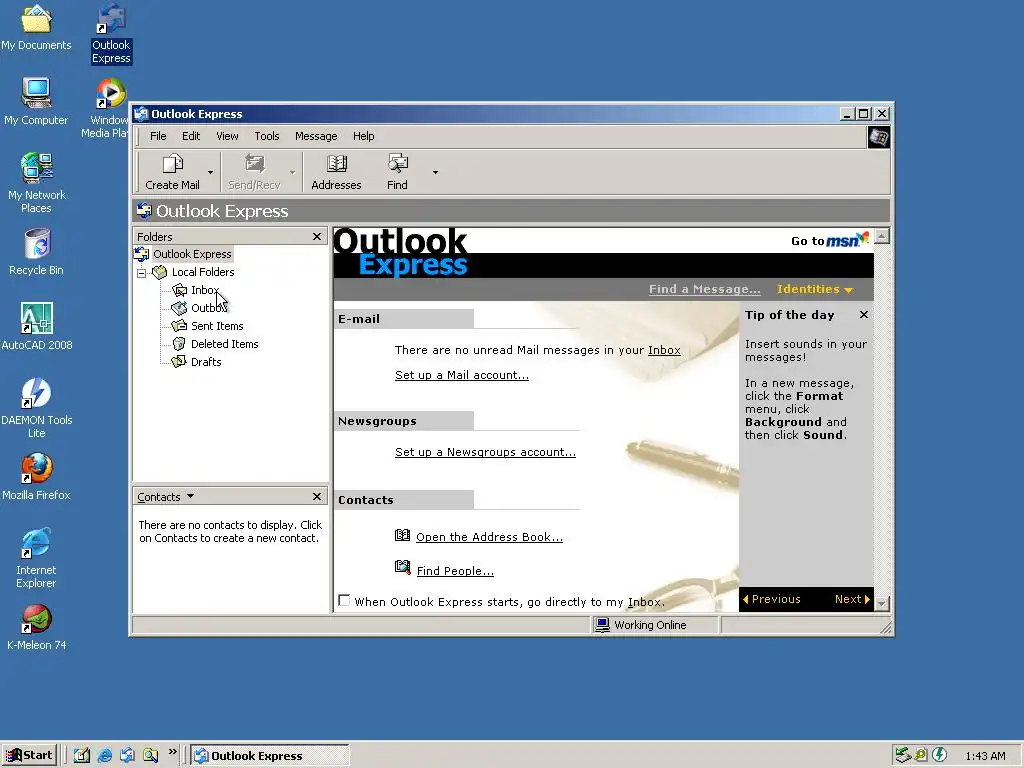Open the Create Mail dropdown arrow
The width and height of the screenshot is (1024, 768).
tap(210, 172)
